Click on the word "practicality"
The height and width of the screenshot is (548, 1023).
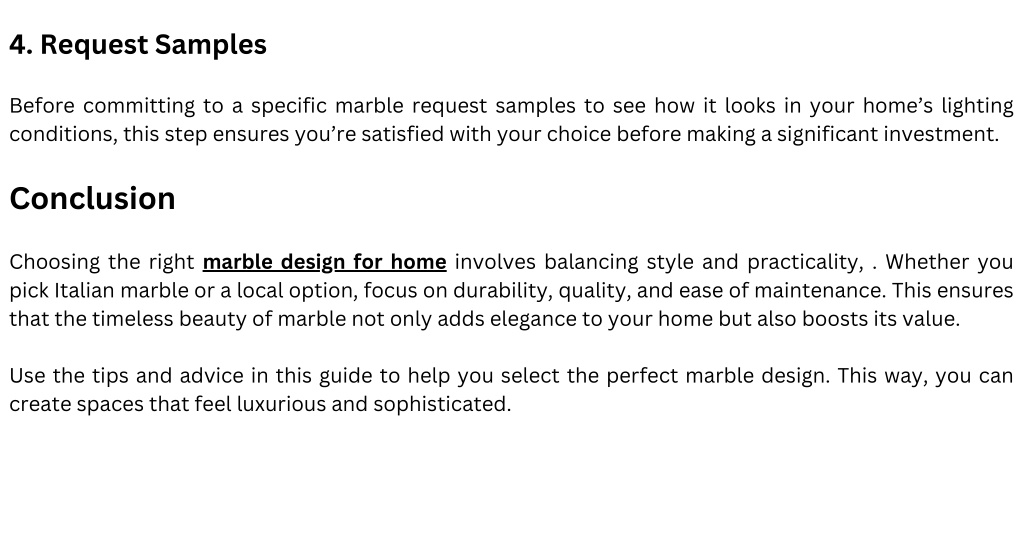click(x=803, y=262)
